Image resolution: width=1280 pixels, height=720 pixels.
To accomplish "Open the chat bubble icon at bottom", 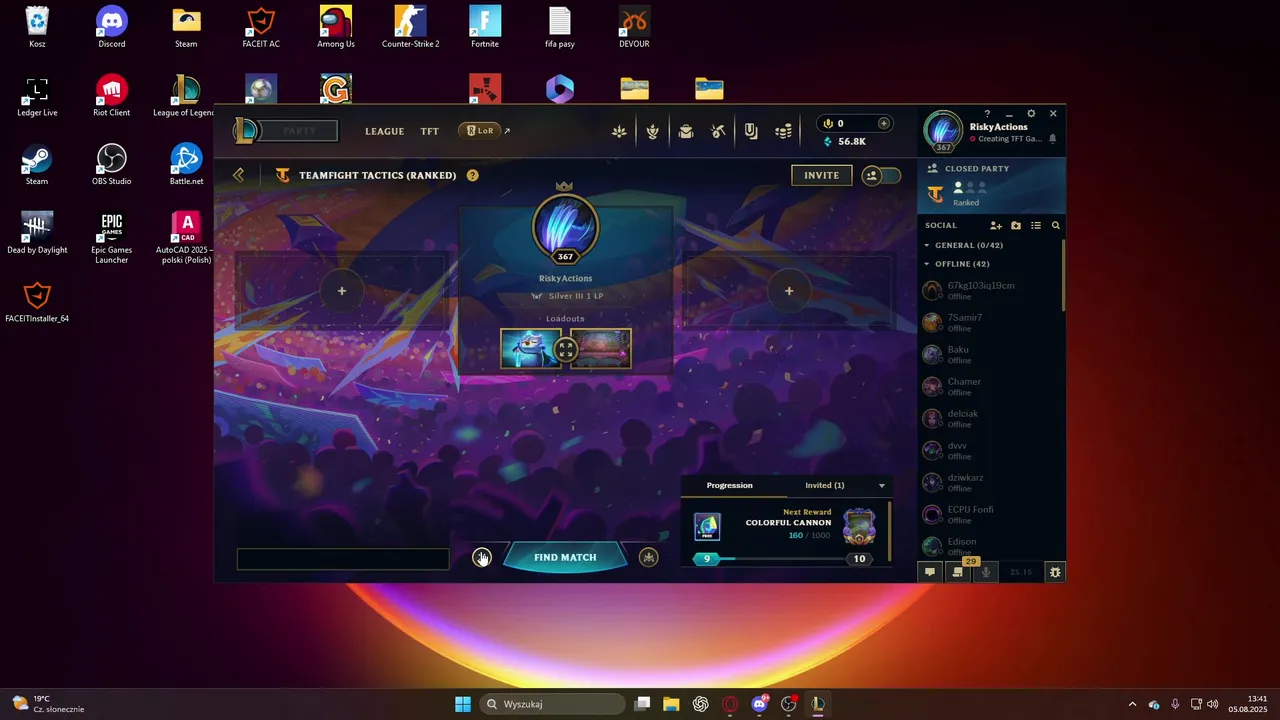I will (930, 572).
